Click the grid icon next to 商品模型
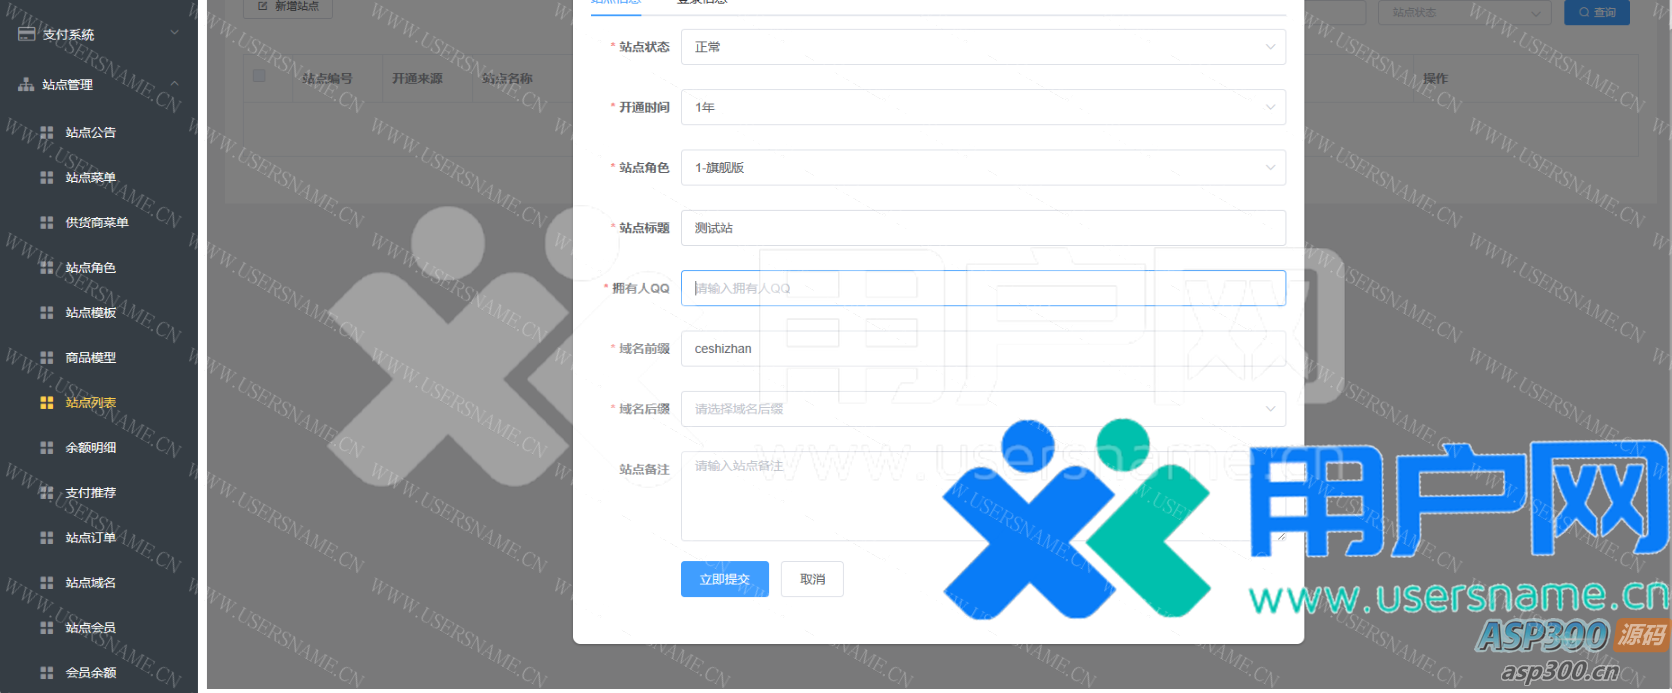 pos(47,357)
